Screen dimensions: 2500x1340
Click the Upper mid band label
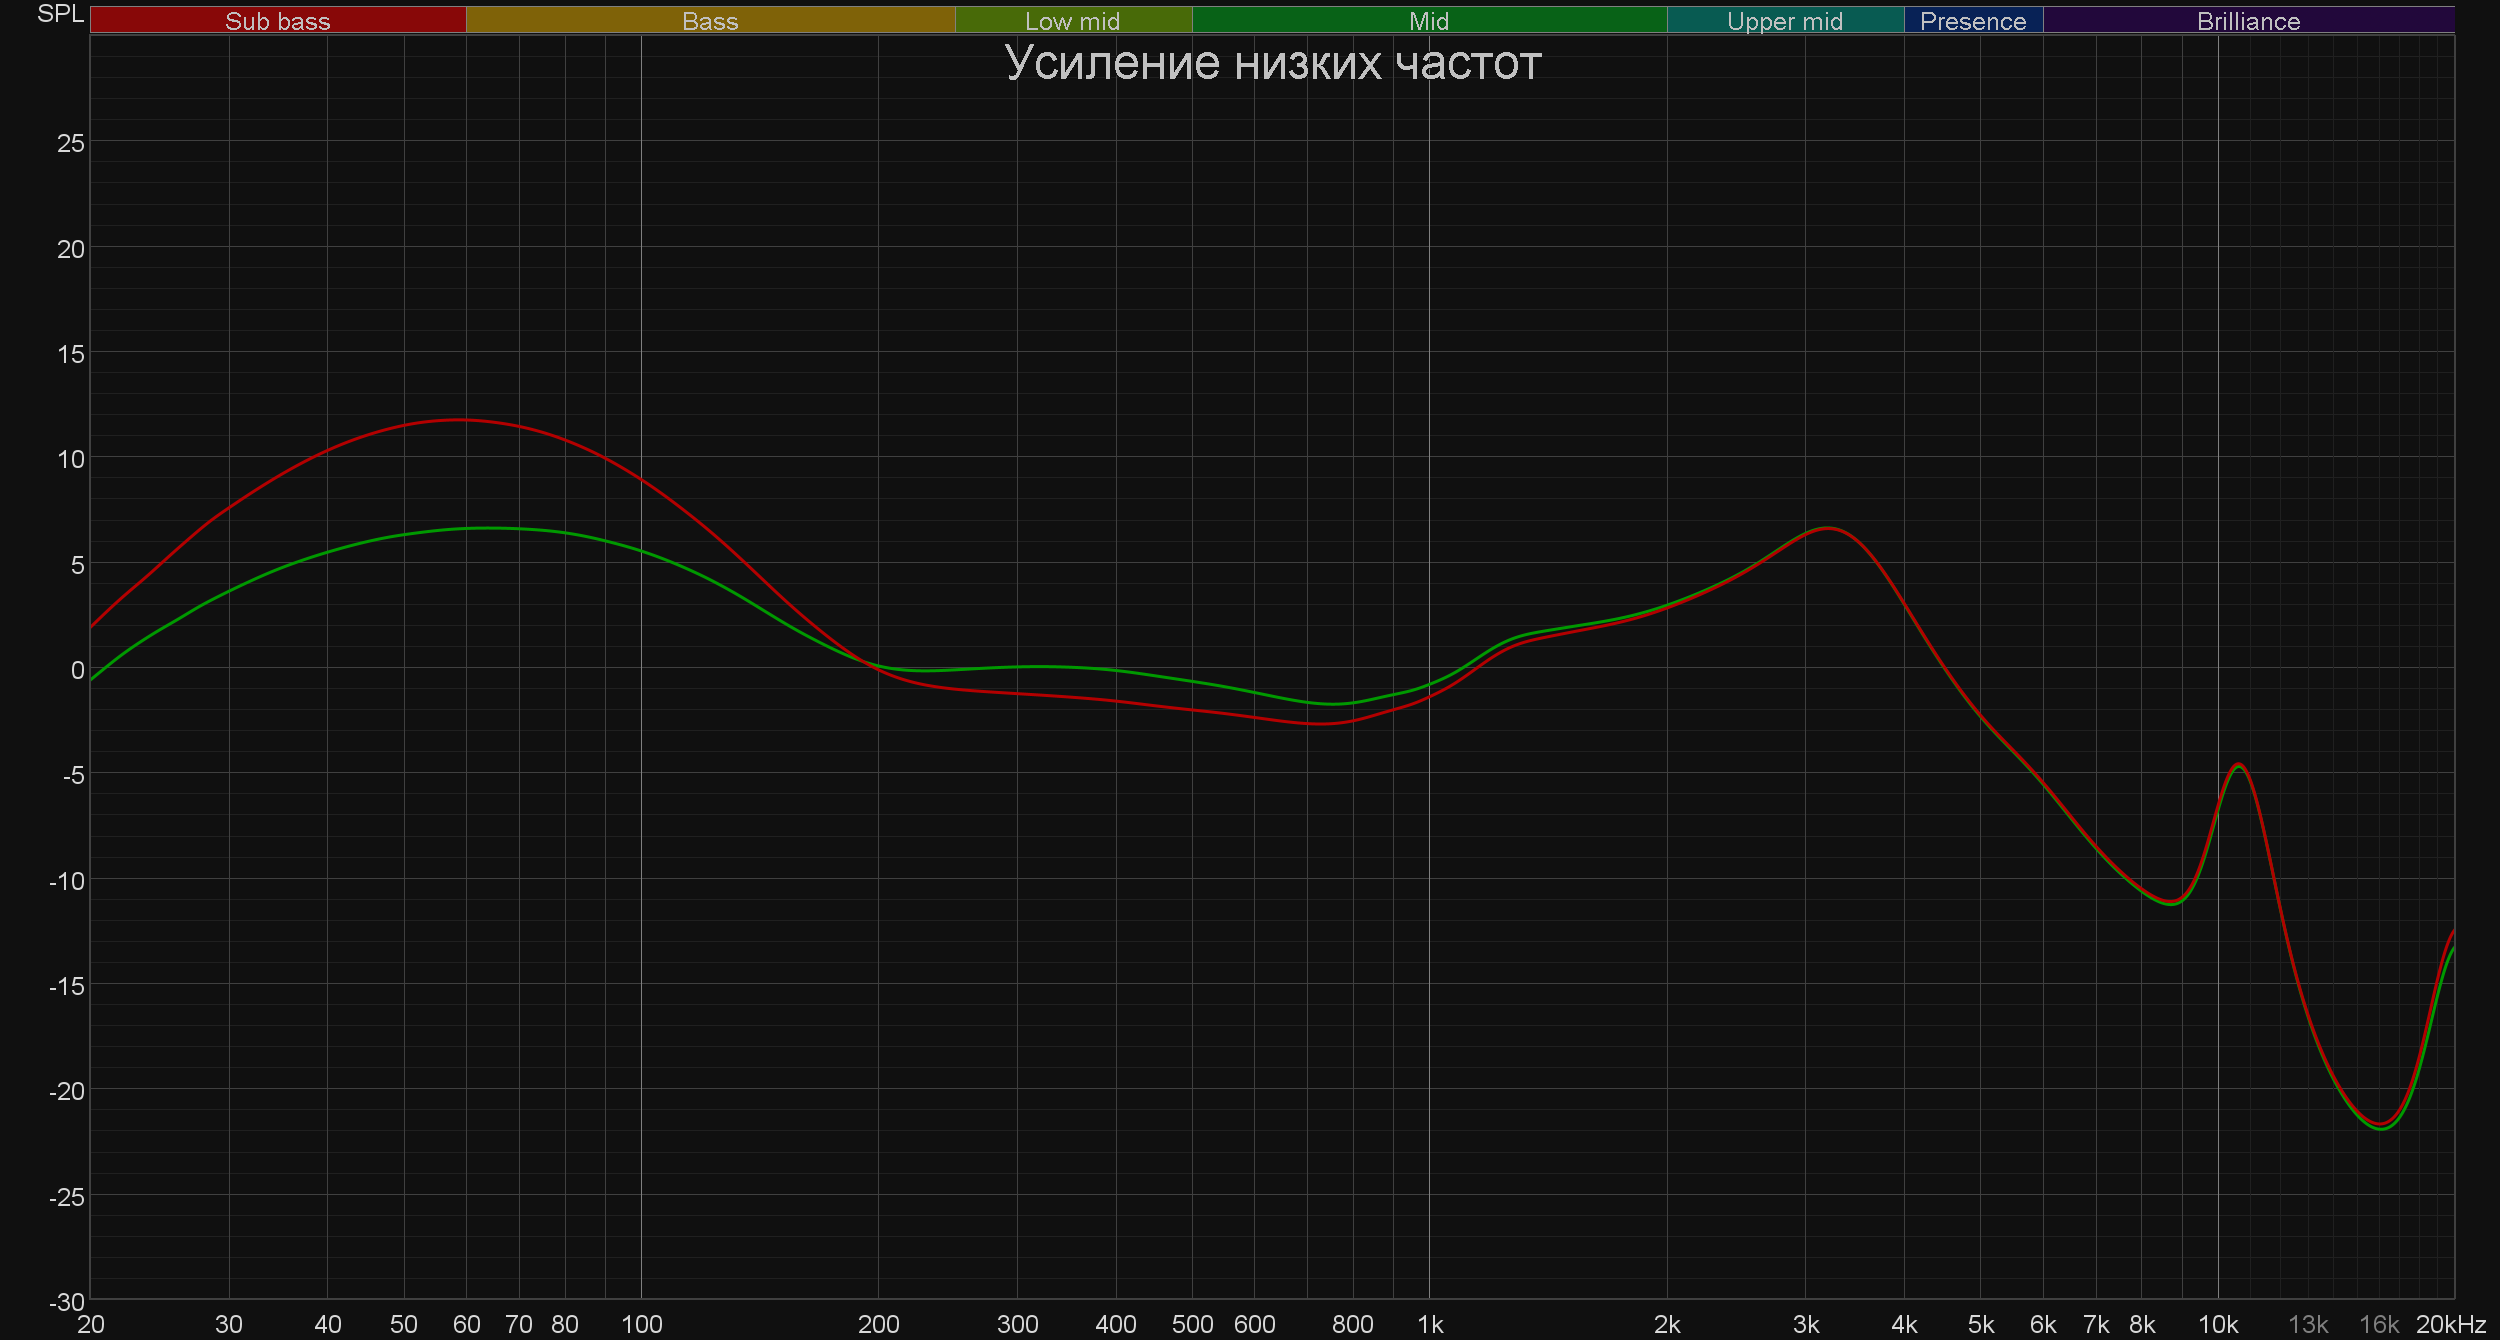coord(1784,21)
